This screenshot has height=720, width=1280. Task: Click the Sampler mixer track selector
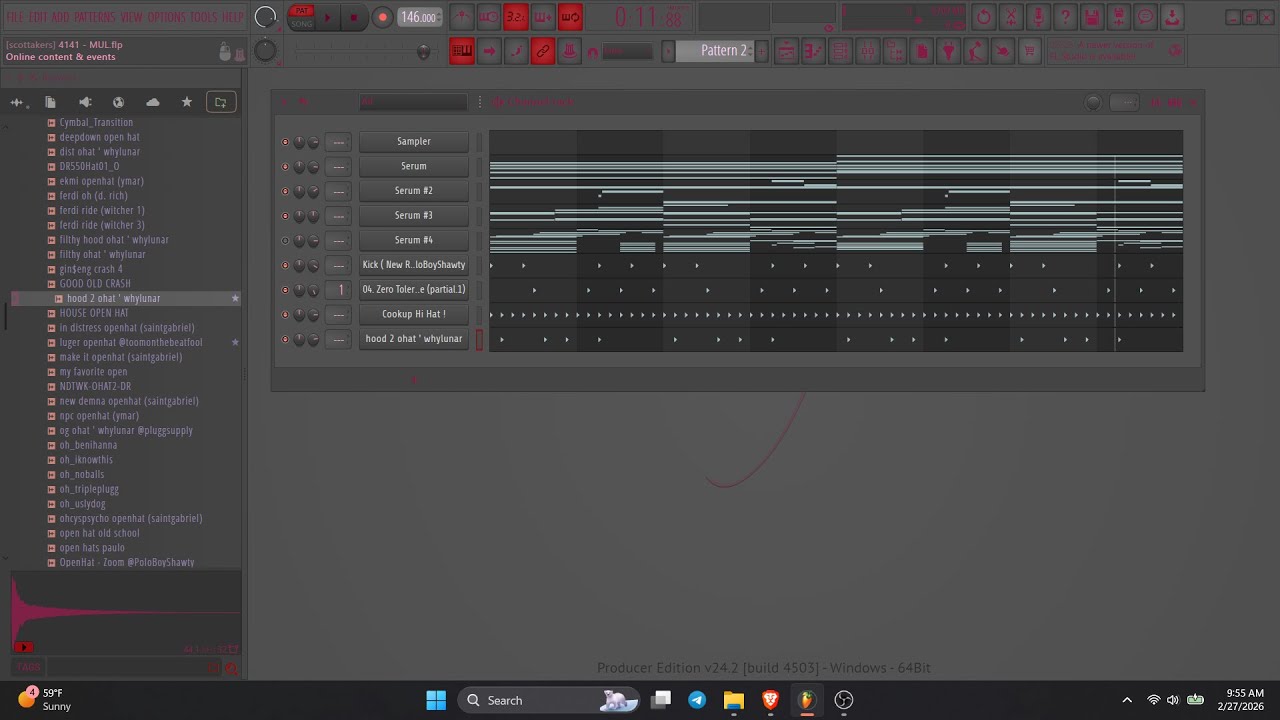click(x=339, y=142)
